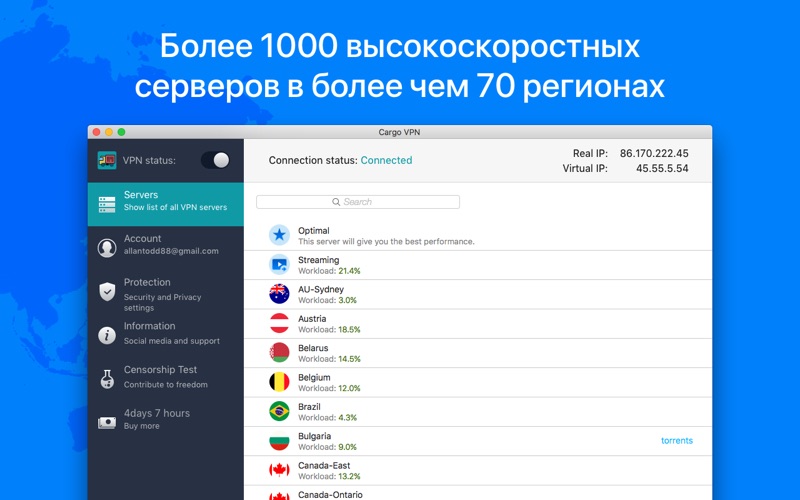Click the magnifier icon in Search
Screen dimensions: 800x500
pyautogui.click(x=336, y=202)
